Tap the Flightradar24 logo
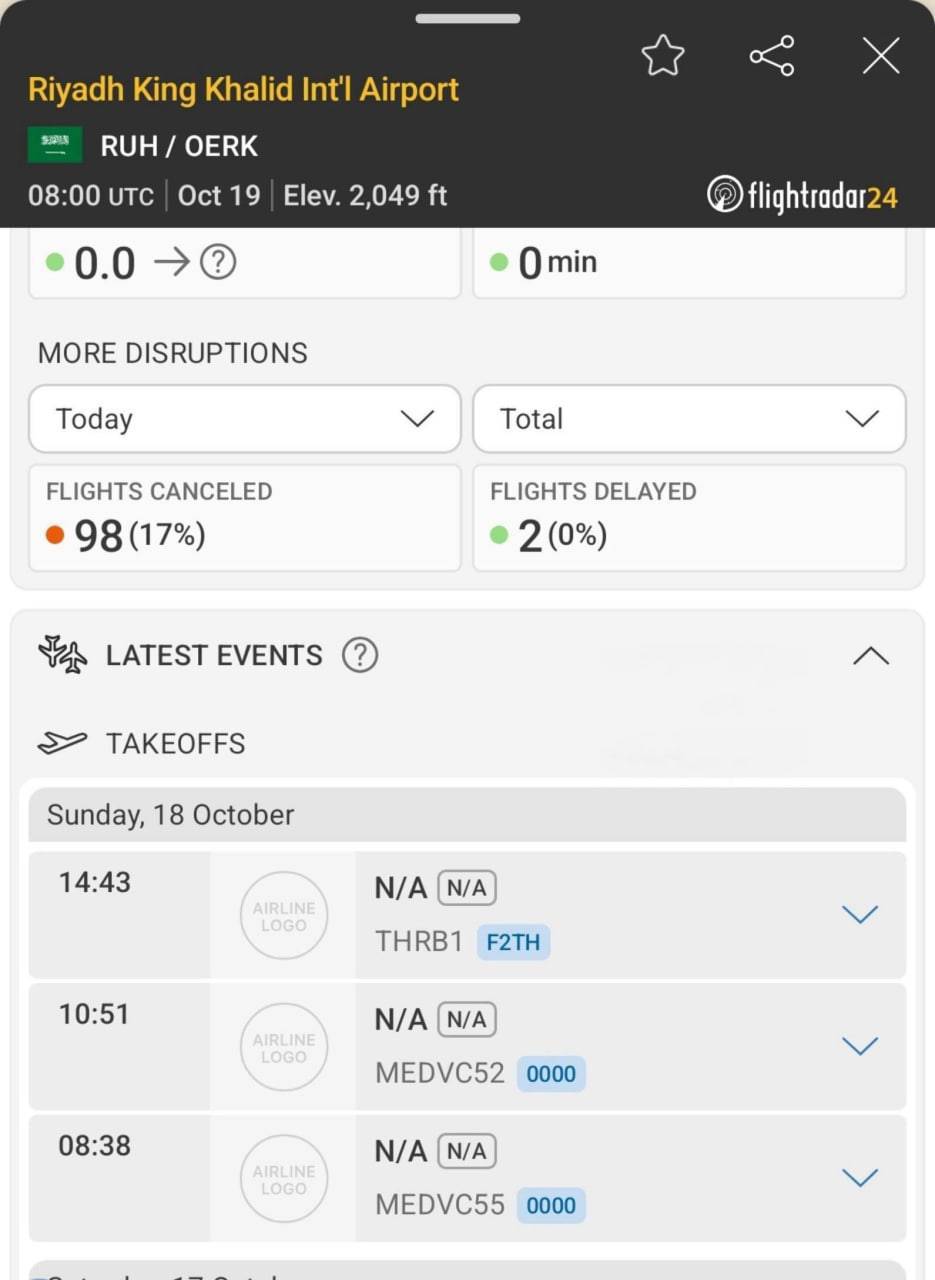 coord(802,195)
